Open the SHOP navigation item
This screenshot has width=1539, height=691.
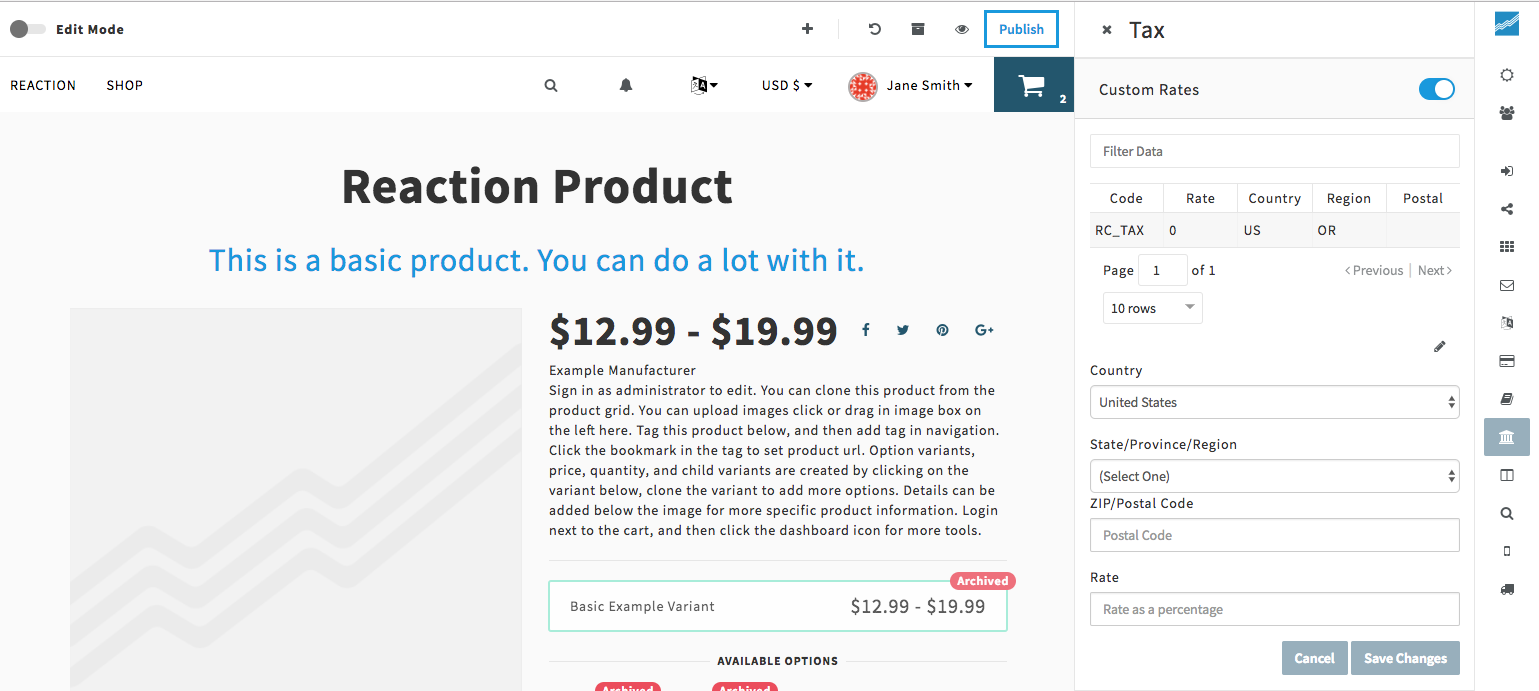[125, 86]
